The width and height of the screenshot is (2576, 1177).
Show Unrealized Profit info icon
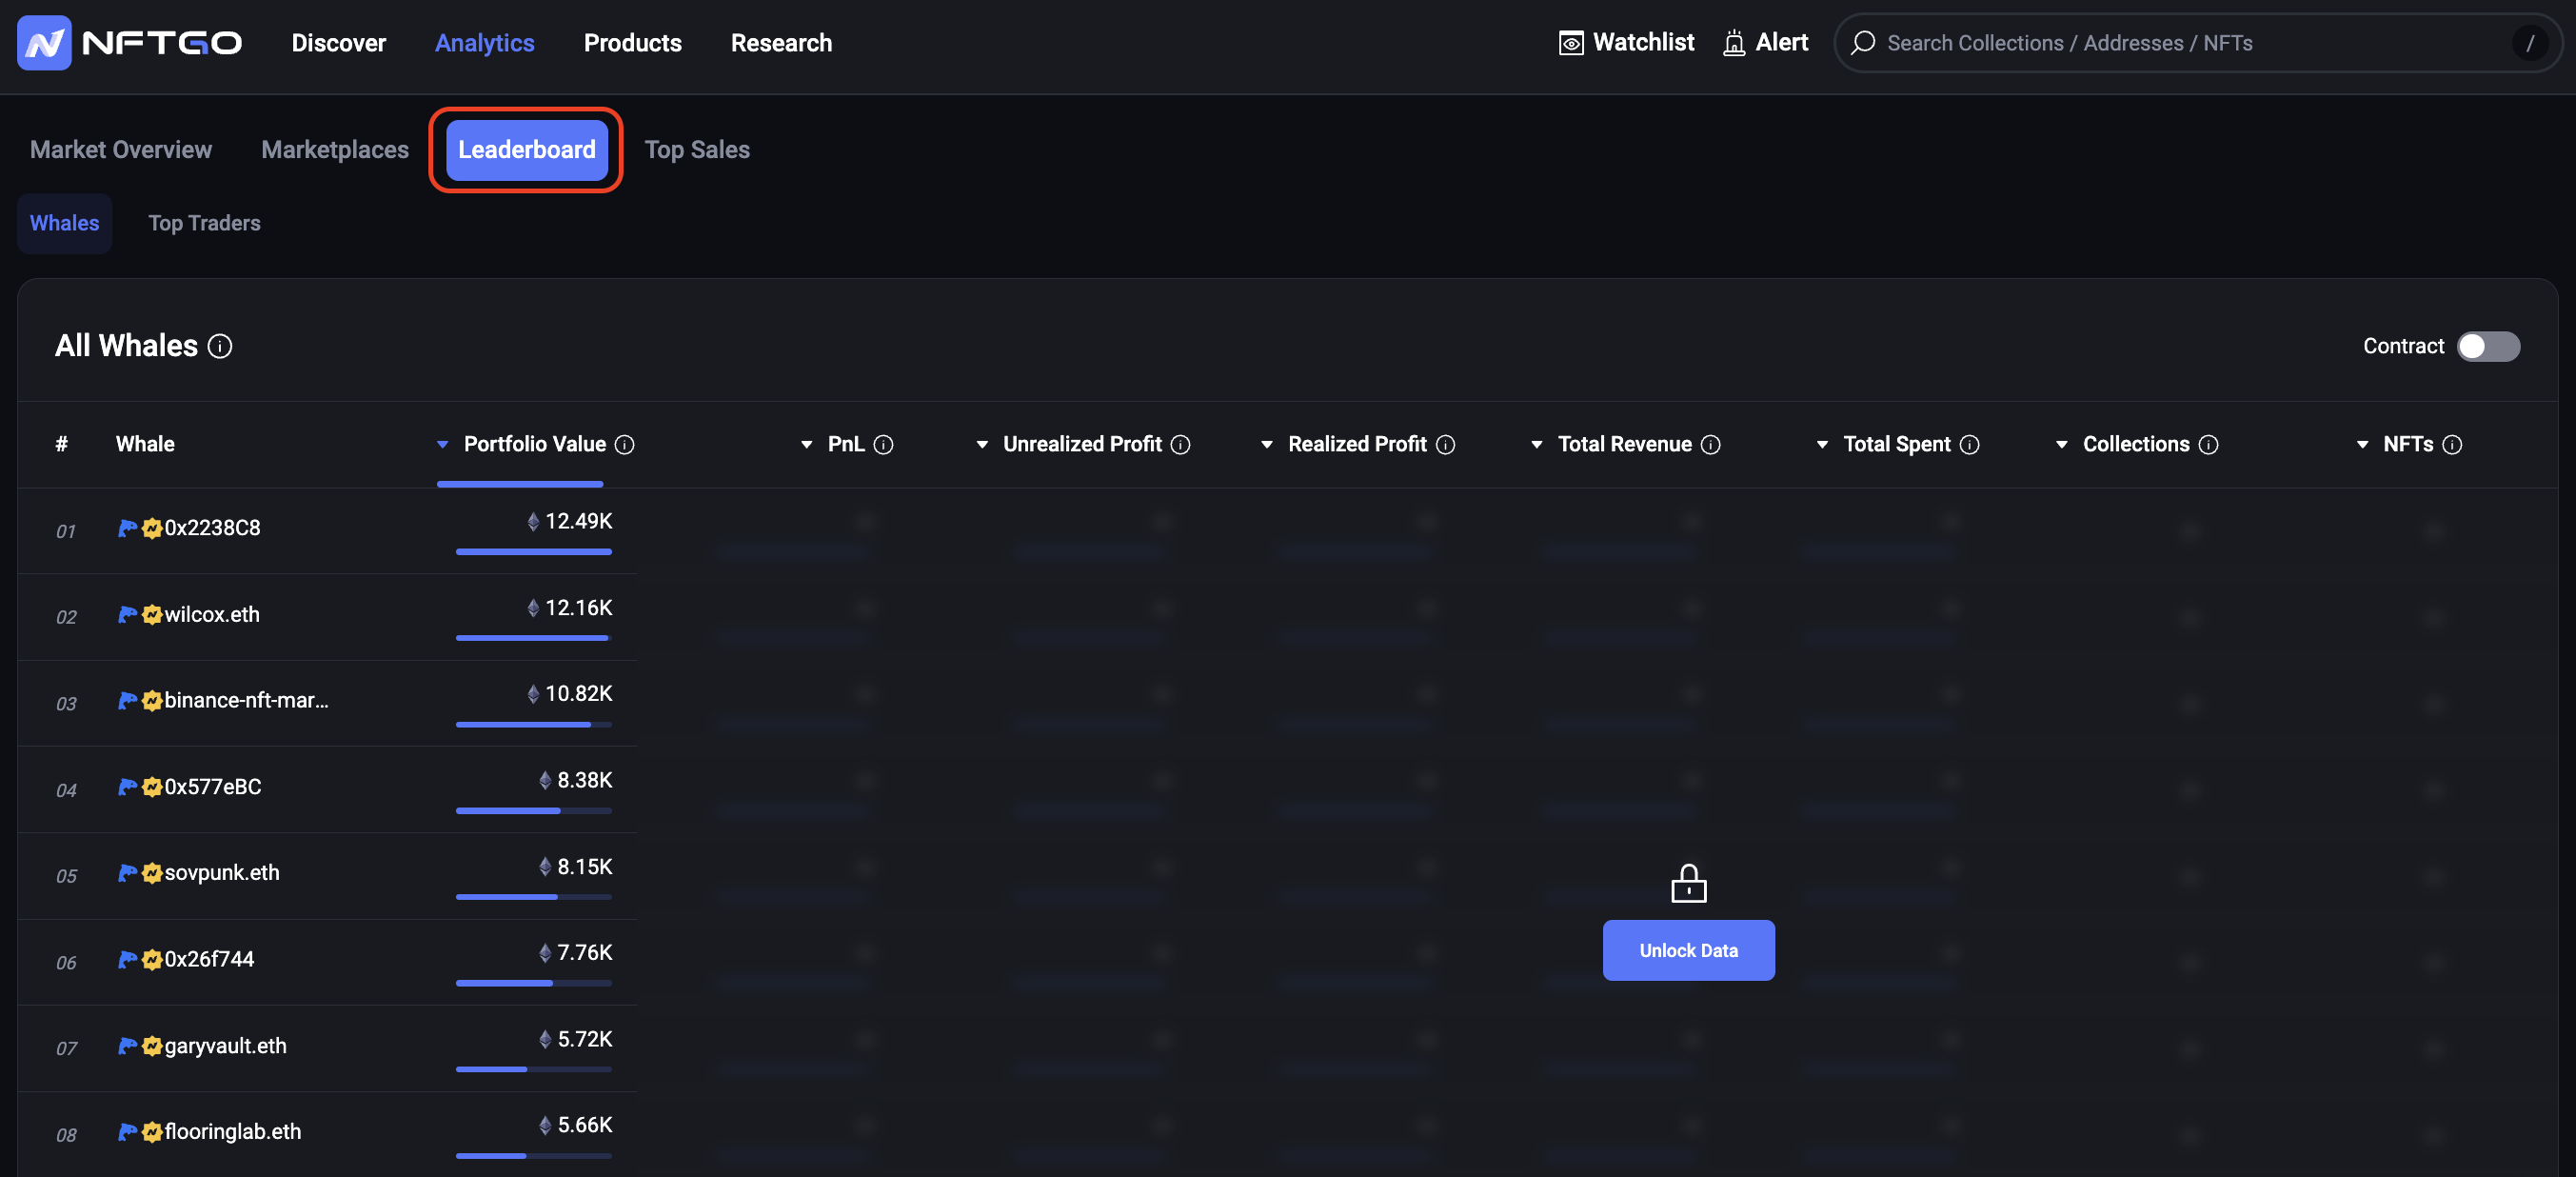[1181, 445]
